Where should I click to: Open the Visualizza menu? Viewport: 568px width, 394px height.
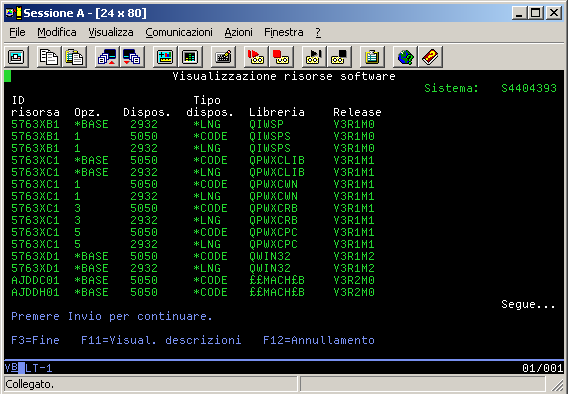point(111,32)
